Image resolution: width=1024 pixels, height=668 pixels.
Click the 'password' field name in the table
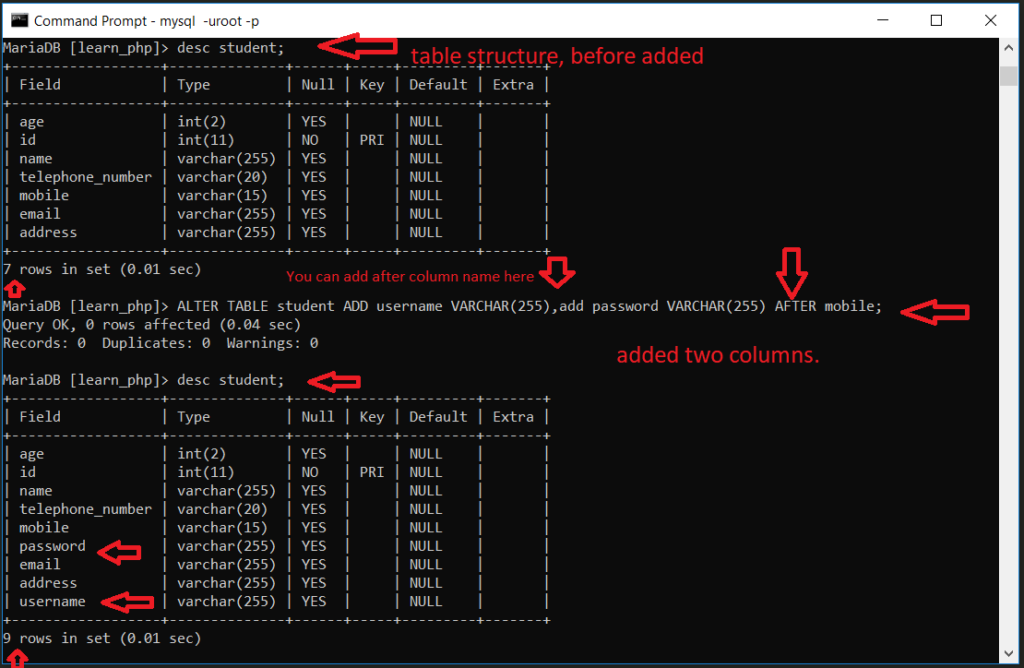52,546
